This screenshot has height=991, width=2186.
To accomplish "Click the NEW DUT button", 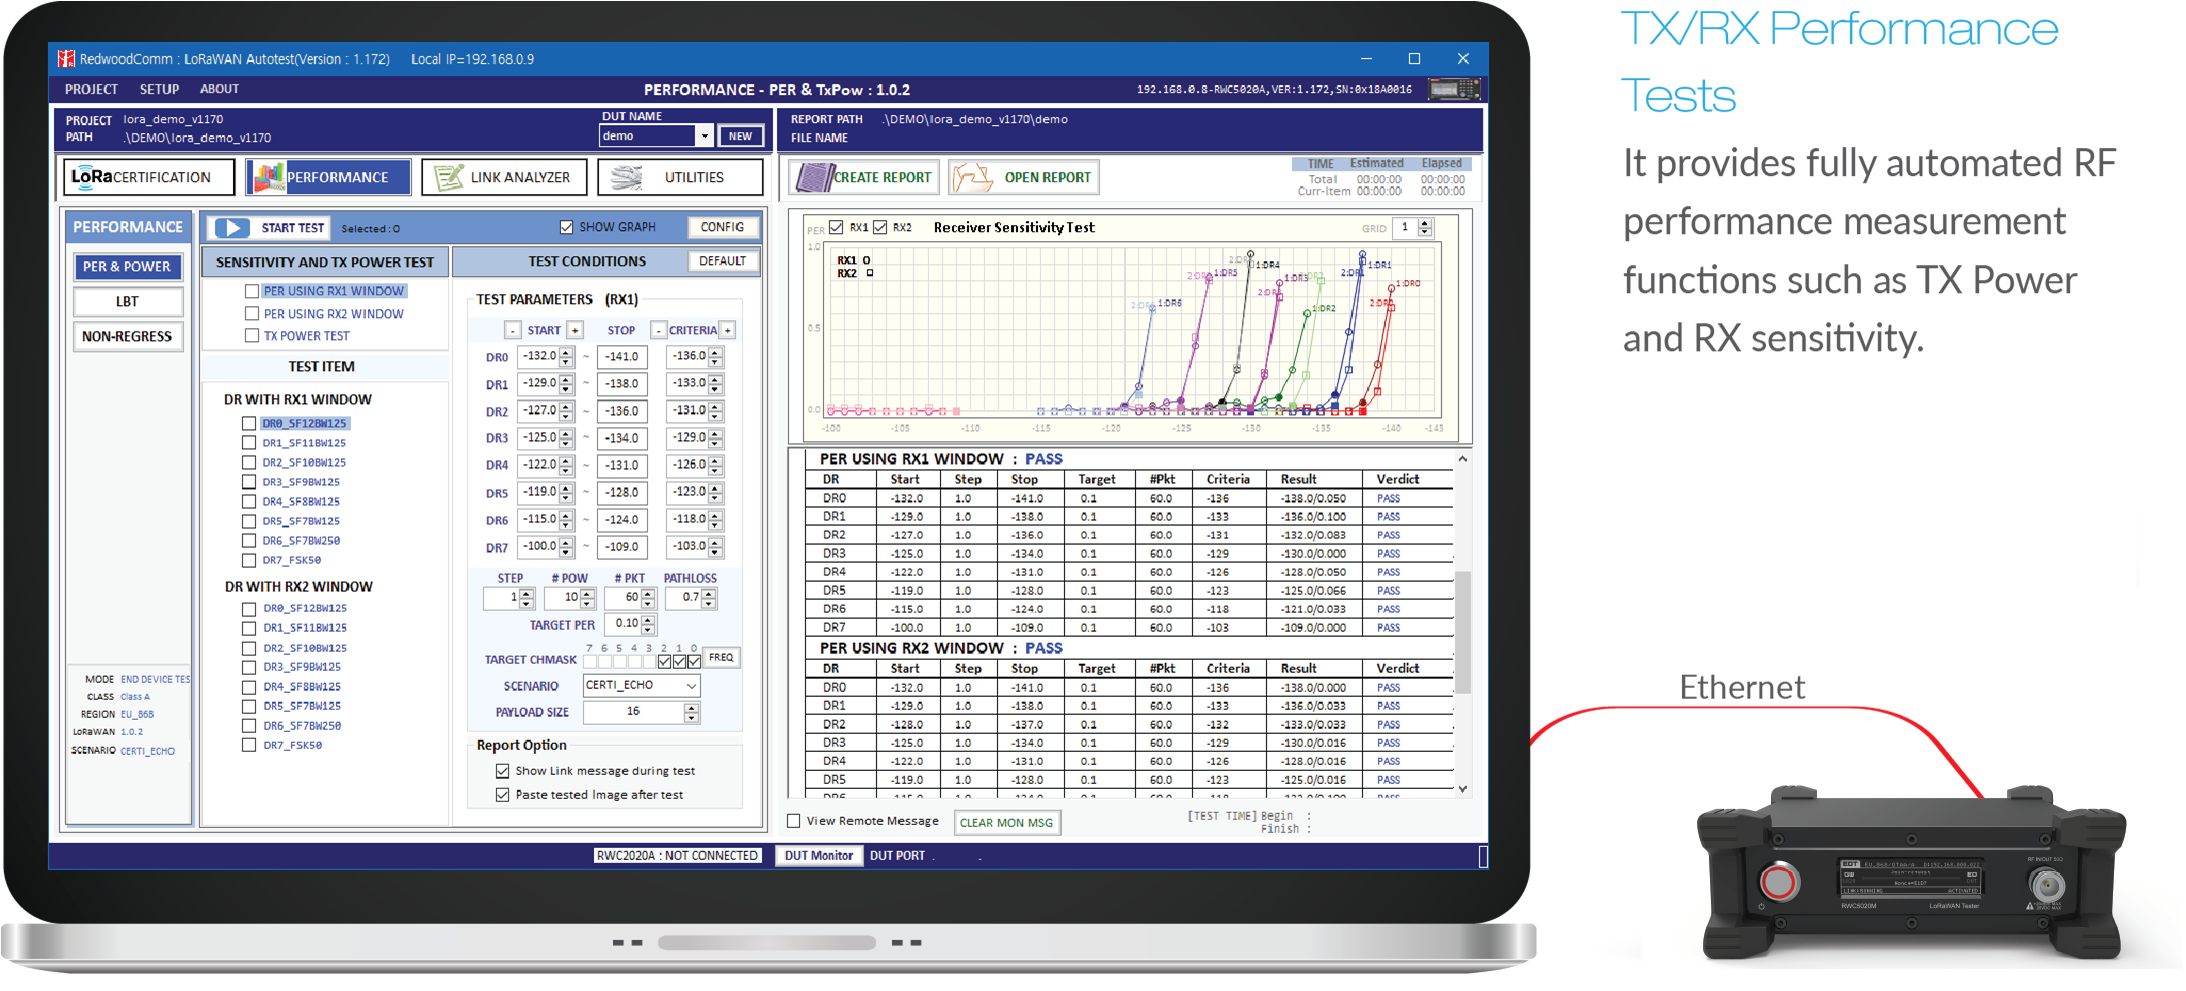I will (740, 136).
